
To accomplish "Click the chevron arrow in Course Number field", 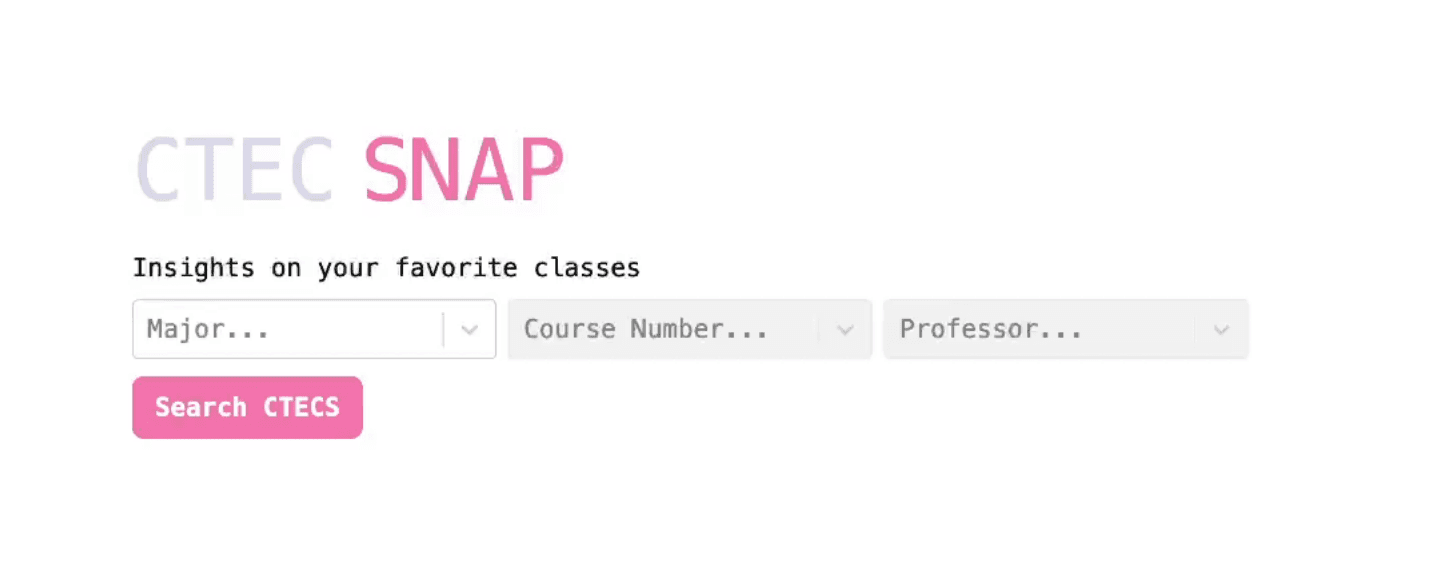I will click(845, 330).
